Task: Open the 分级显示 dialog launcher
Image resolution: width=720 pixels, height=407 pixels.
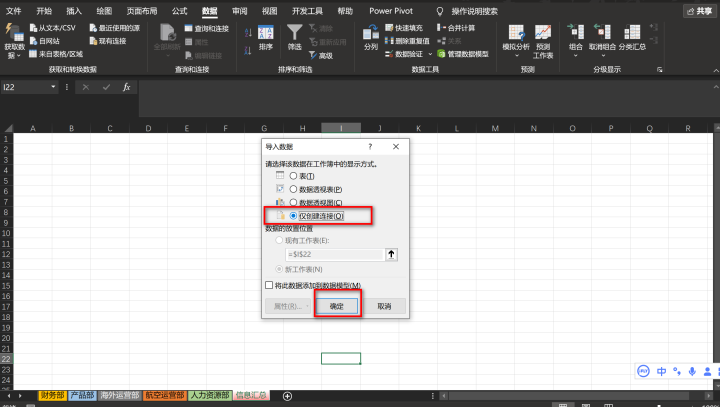Action: pyautogui.click(x=660, y=70)
